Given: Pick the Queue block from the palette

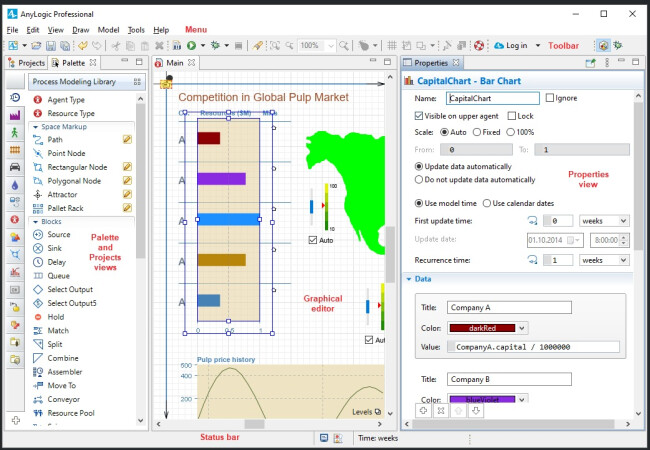Looking at the screenshot, I should [x=57, y=275].
